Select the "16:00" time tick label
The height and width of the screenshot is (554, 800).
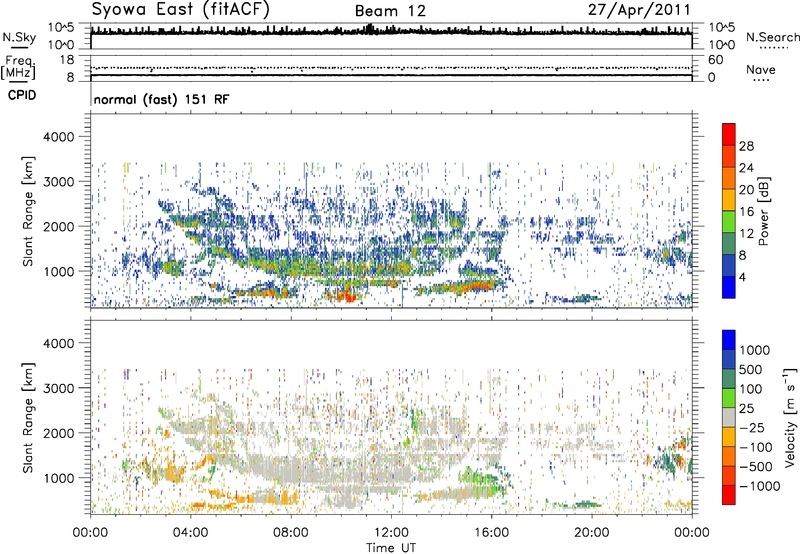coord(491,533)
